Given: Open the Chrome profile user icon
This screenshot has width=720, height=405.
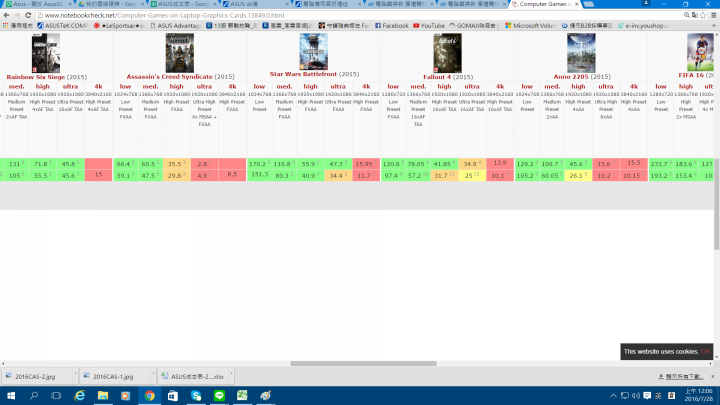Looking at the screenshot, I should pos(646,4).
